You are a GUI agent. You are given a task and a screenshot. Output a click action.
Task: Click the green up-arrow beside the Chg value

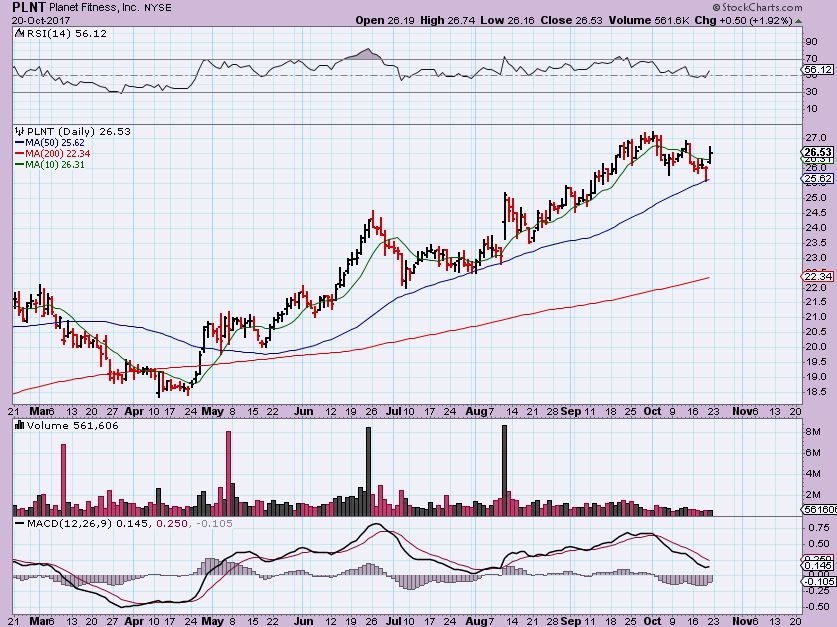[x=798, y=21]
